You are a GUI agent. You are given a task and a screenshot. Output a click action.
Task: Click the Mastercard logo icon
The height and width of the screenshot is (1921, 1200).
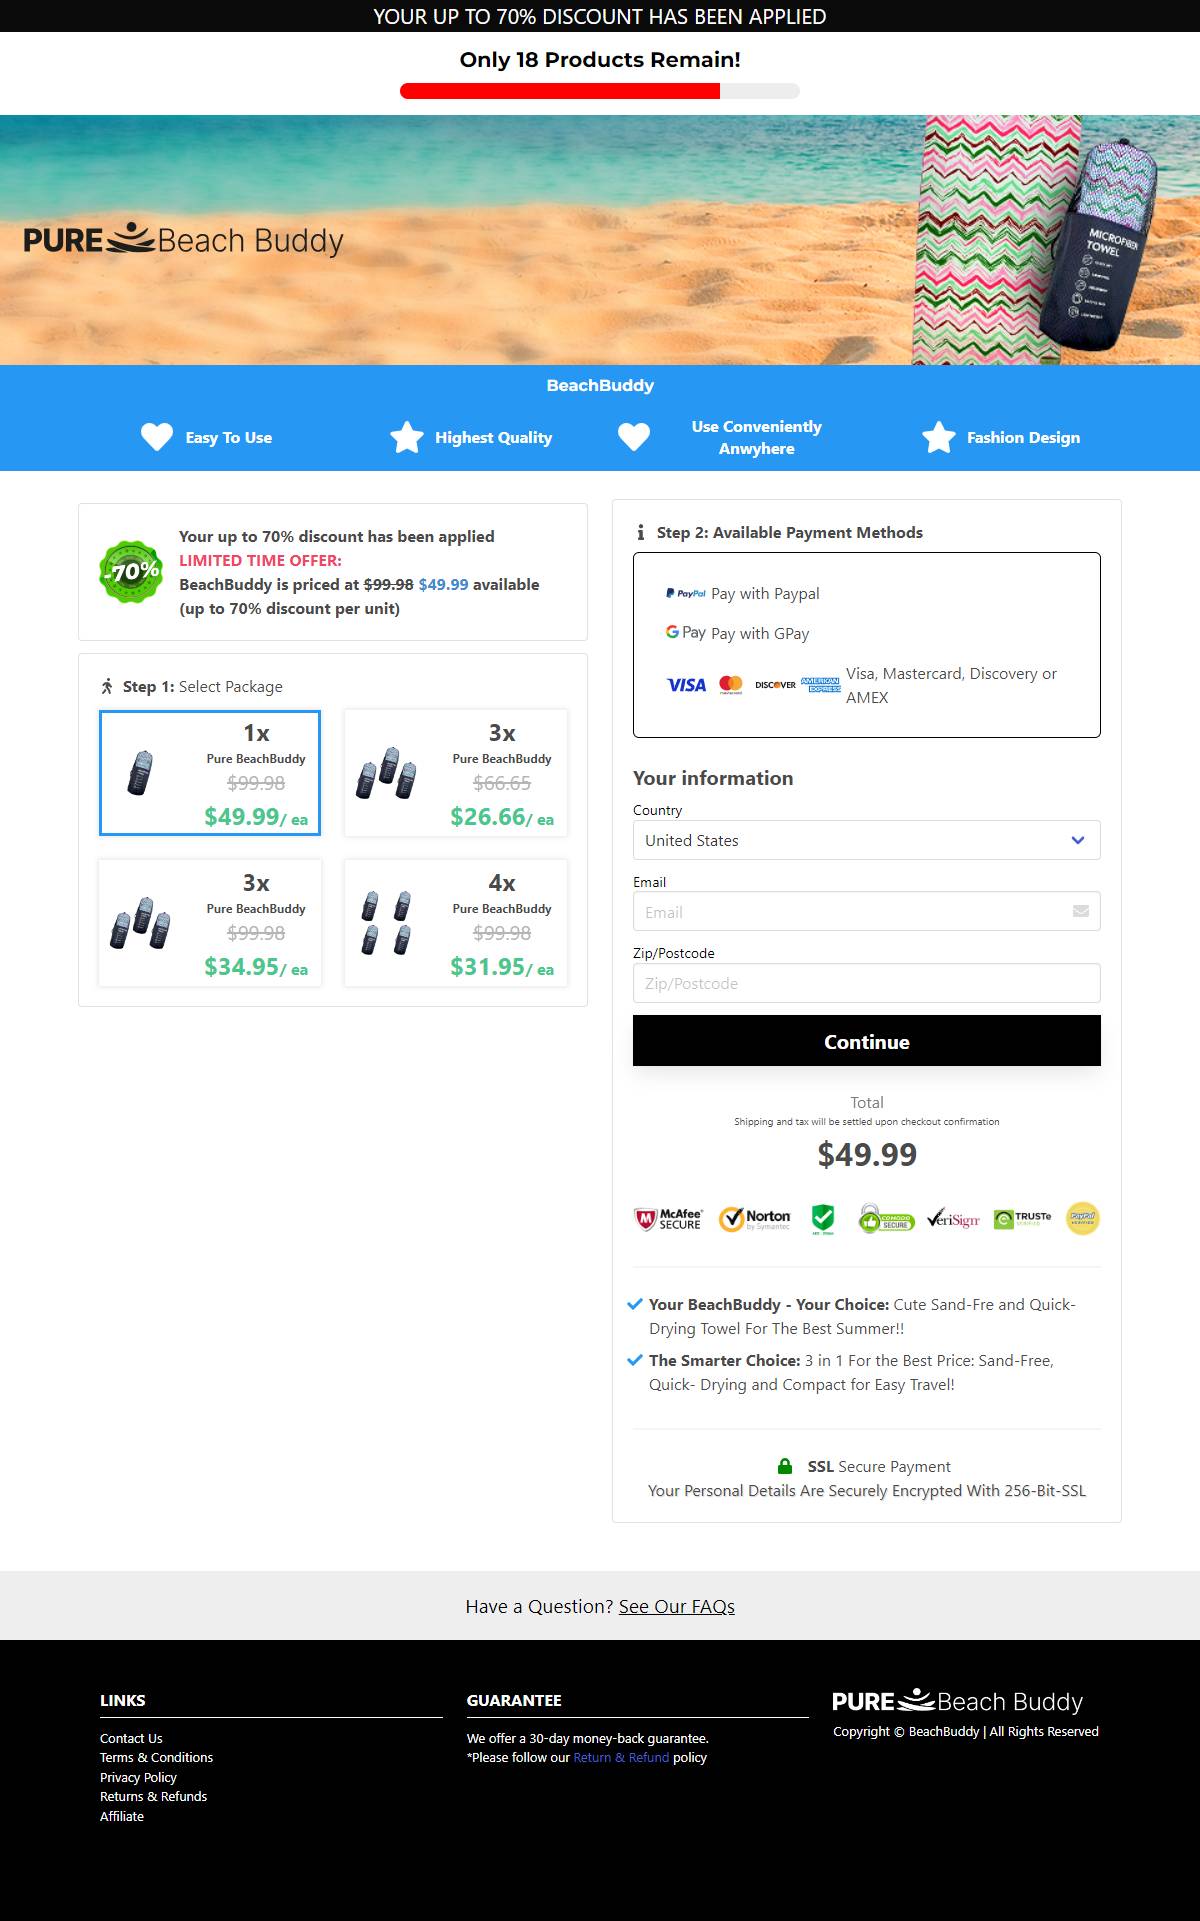pos(731,685)
